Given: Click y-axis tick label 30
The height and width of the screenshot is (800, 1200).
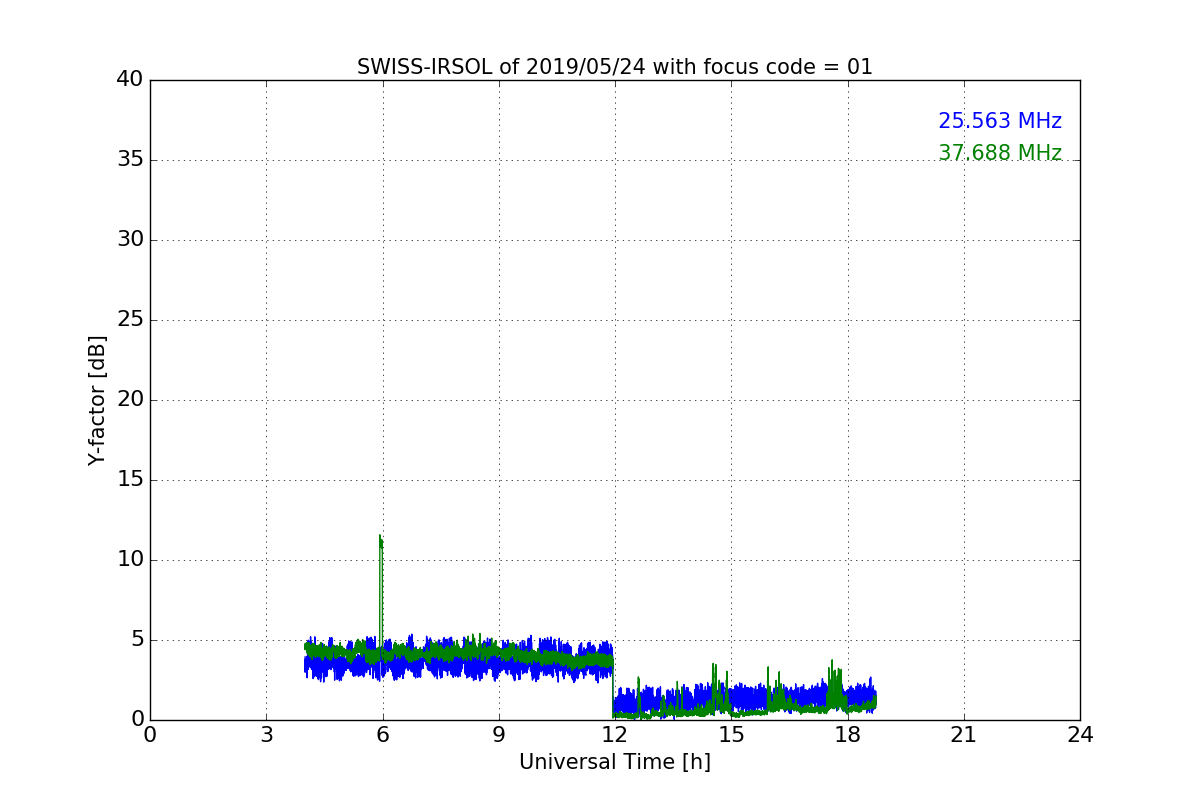Looking at the screenshot, I should coord(129,240).
